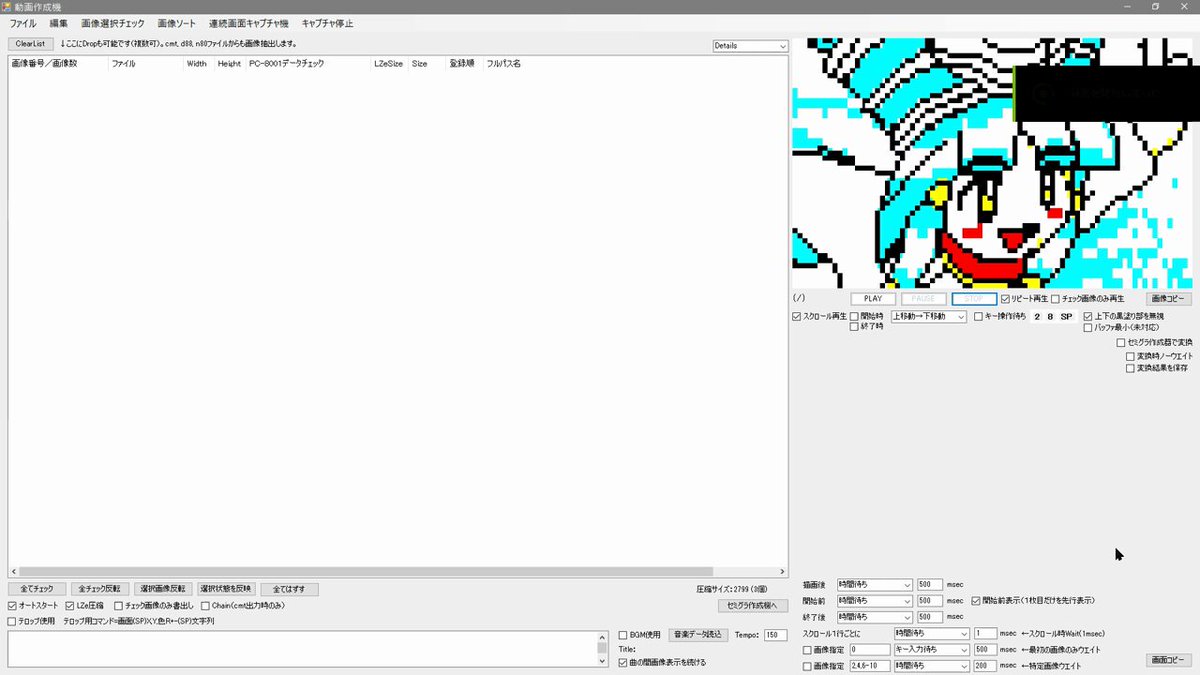Click the 選択画像反転 button
This screenshot has height=675, width=1200.
(x=162, y=589)
